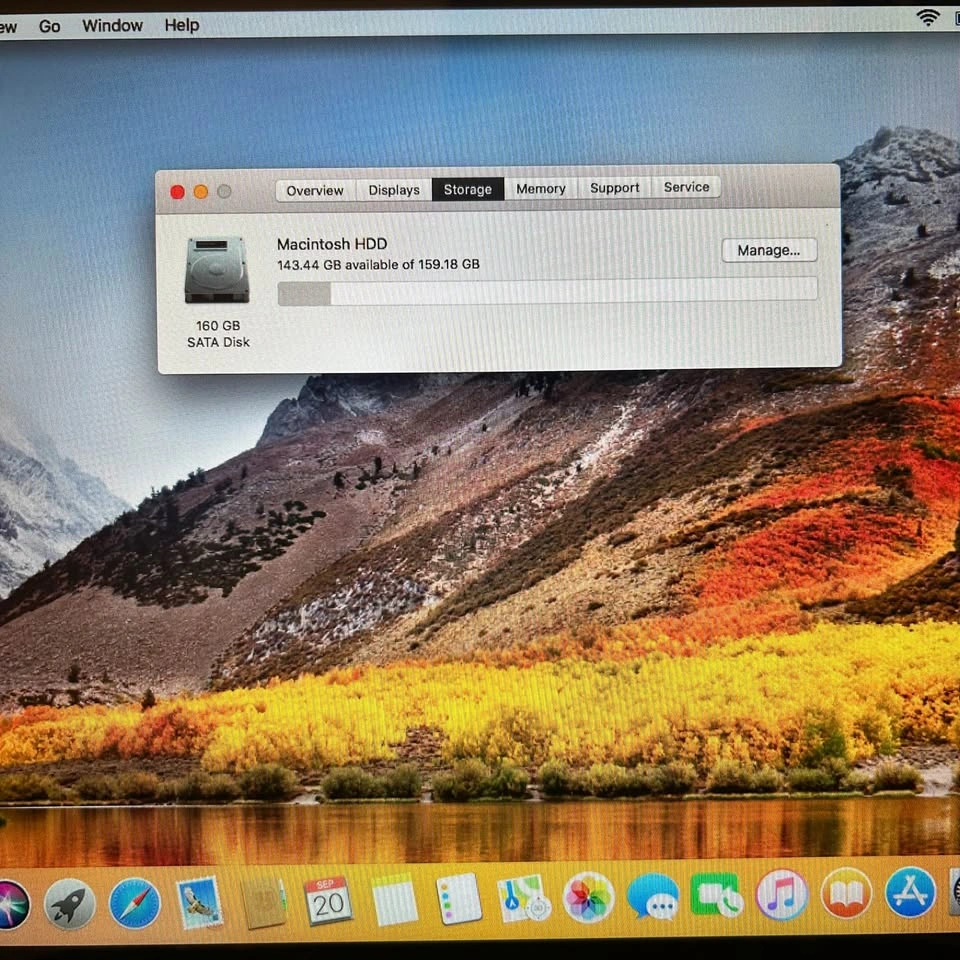
Task: Switch to the Overview tab
Action: tap(315, 190)
